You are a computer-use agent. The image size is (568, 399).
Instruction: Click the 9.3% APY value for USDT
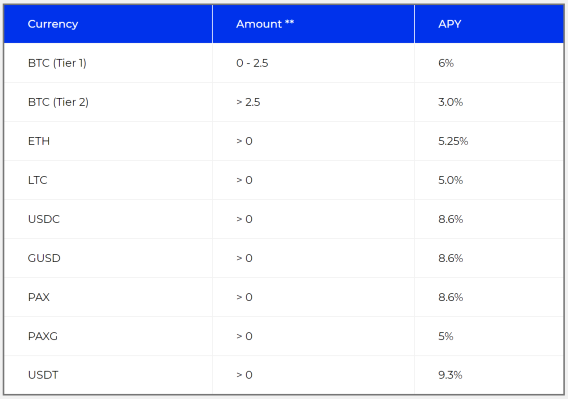450,375
